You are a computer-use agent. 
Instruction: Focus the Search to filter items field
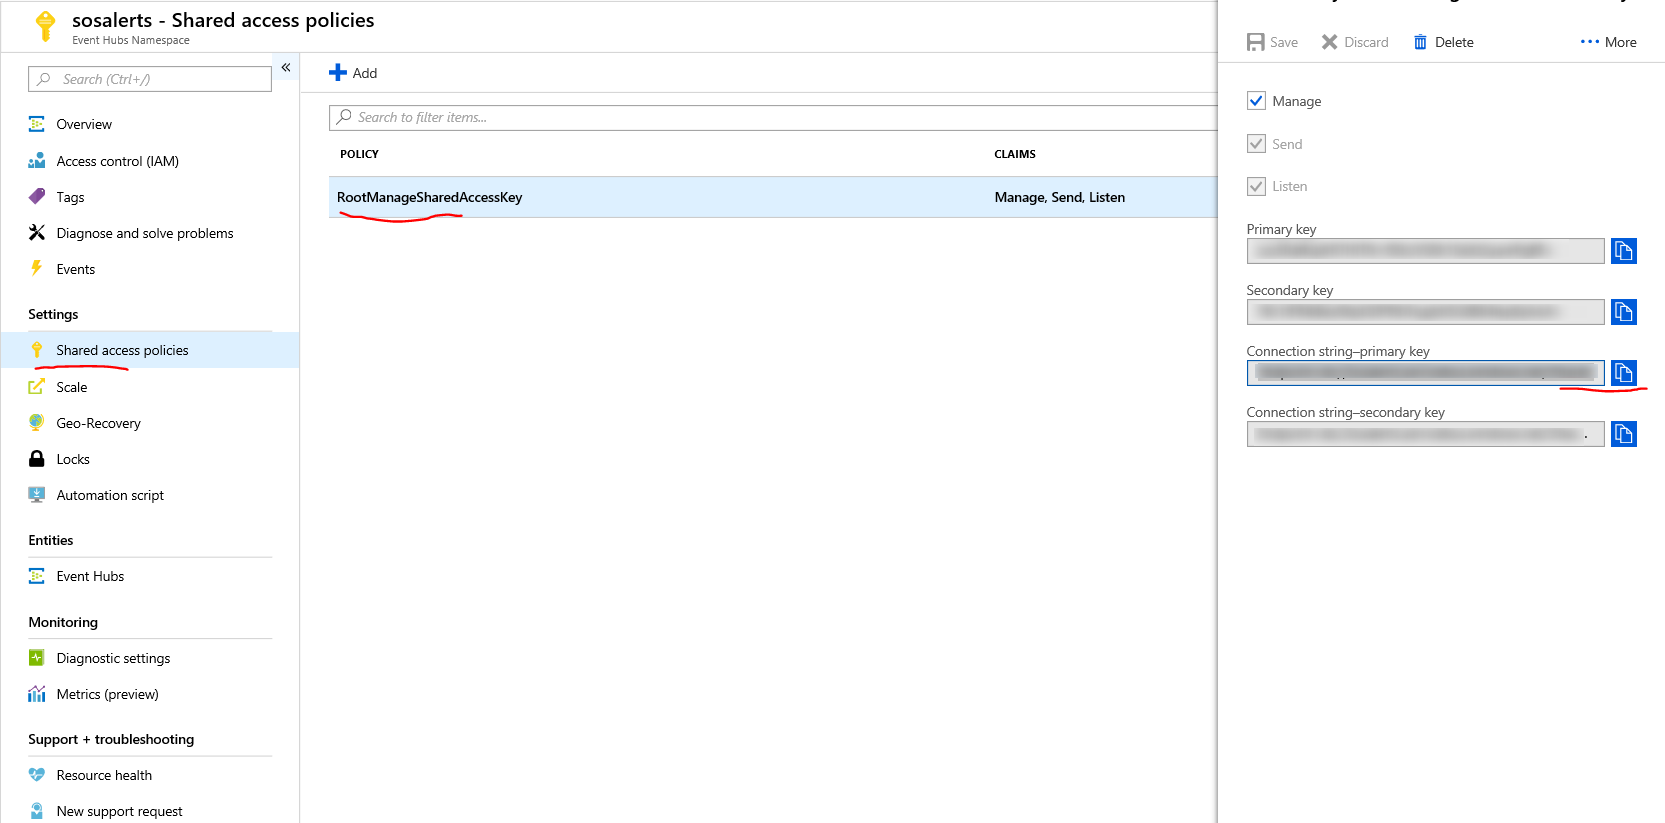[773, 117]
